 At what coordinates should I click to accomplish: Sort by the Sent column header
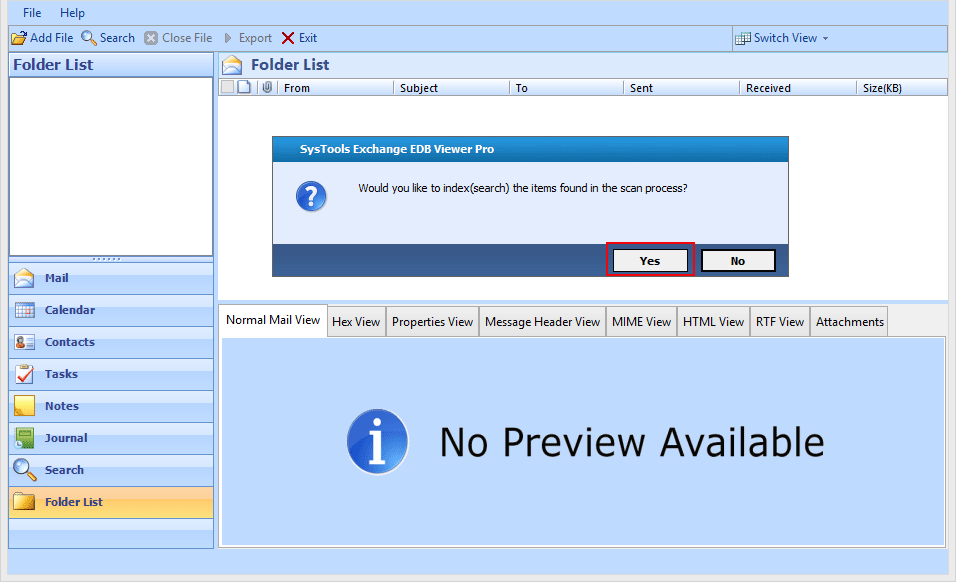click(682, 88)
